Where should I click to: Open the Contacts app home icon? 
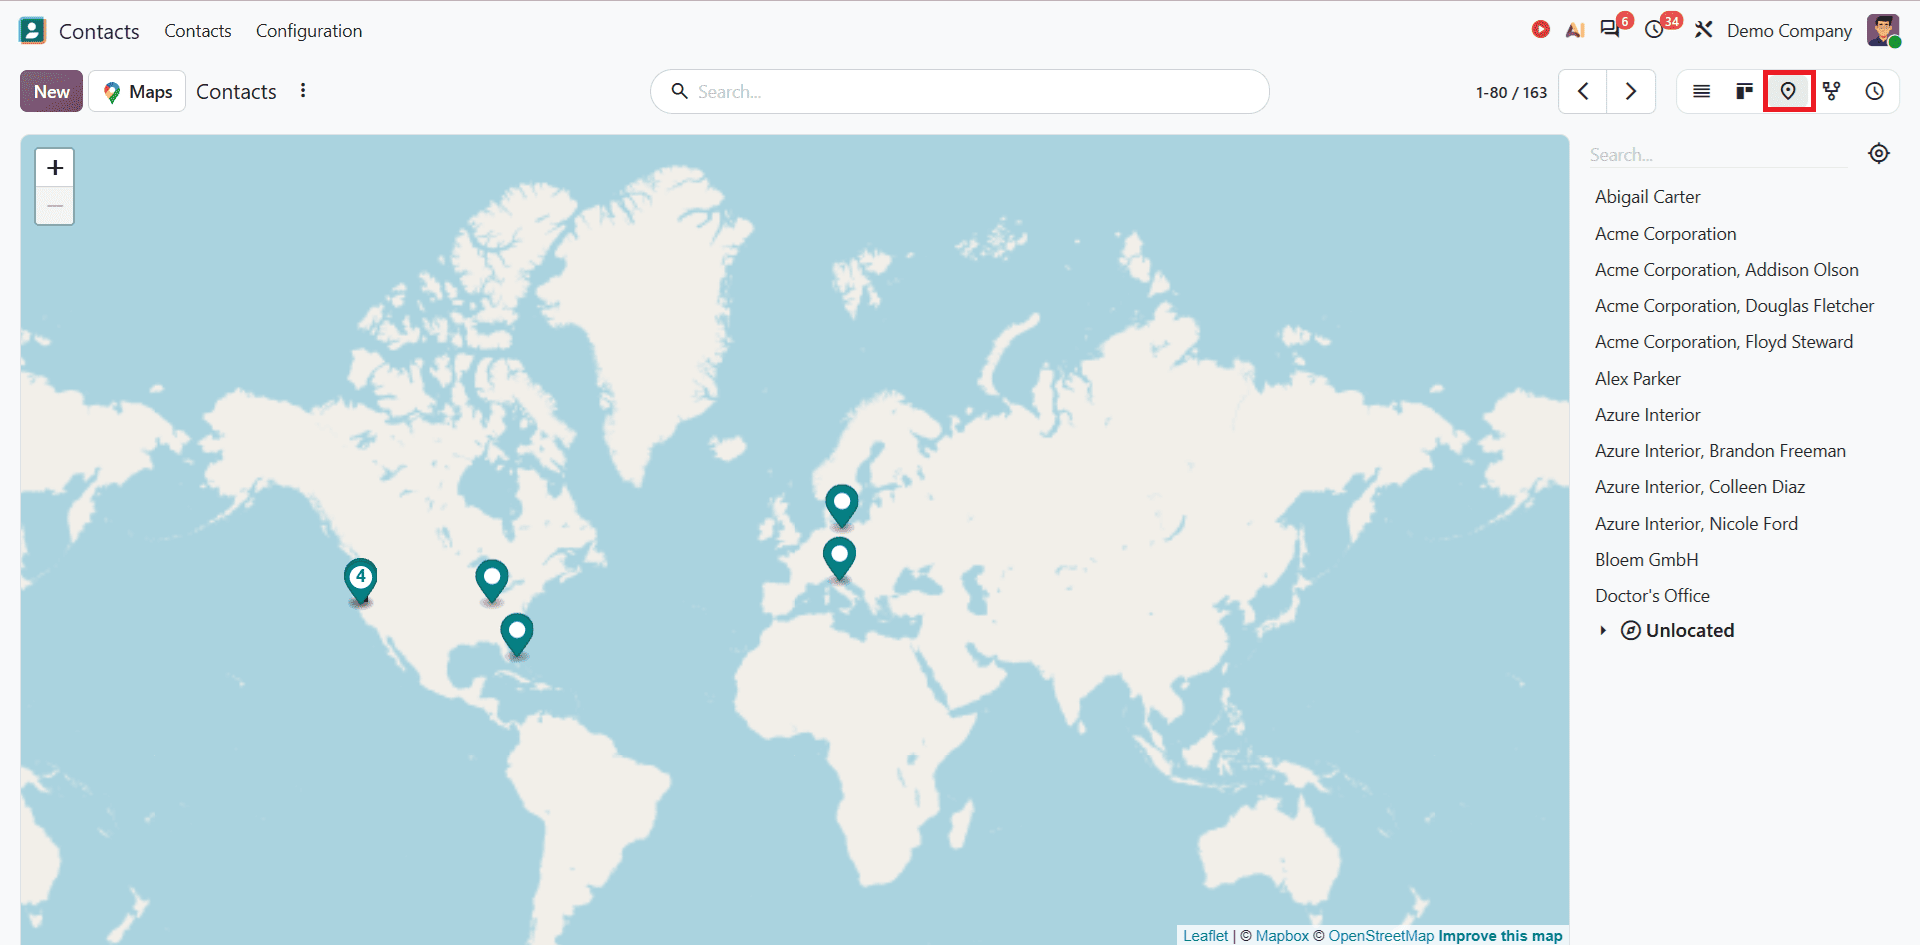pyautogui.click(x=33, y=30)
